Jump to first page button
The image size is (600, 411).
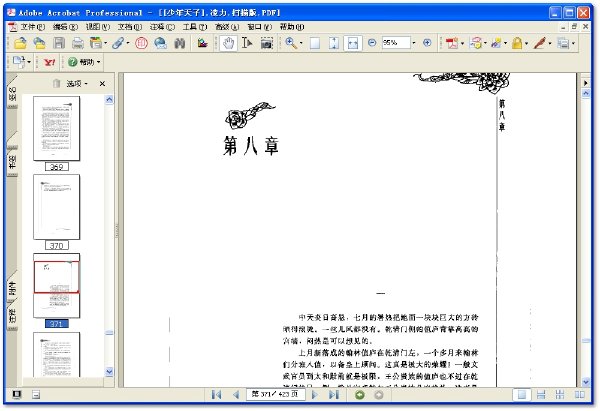pos(216,395)
